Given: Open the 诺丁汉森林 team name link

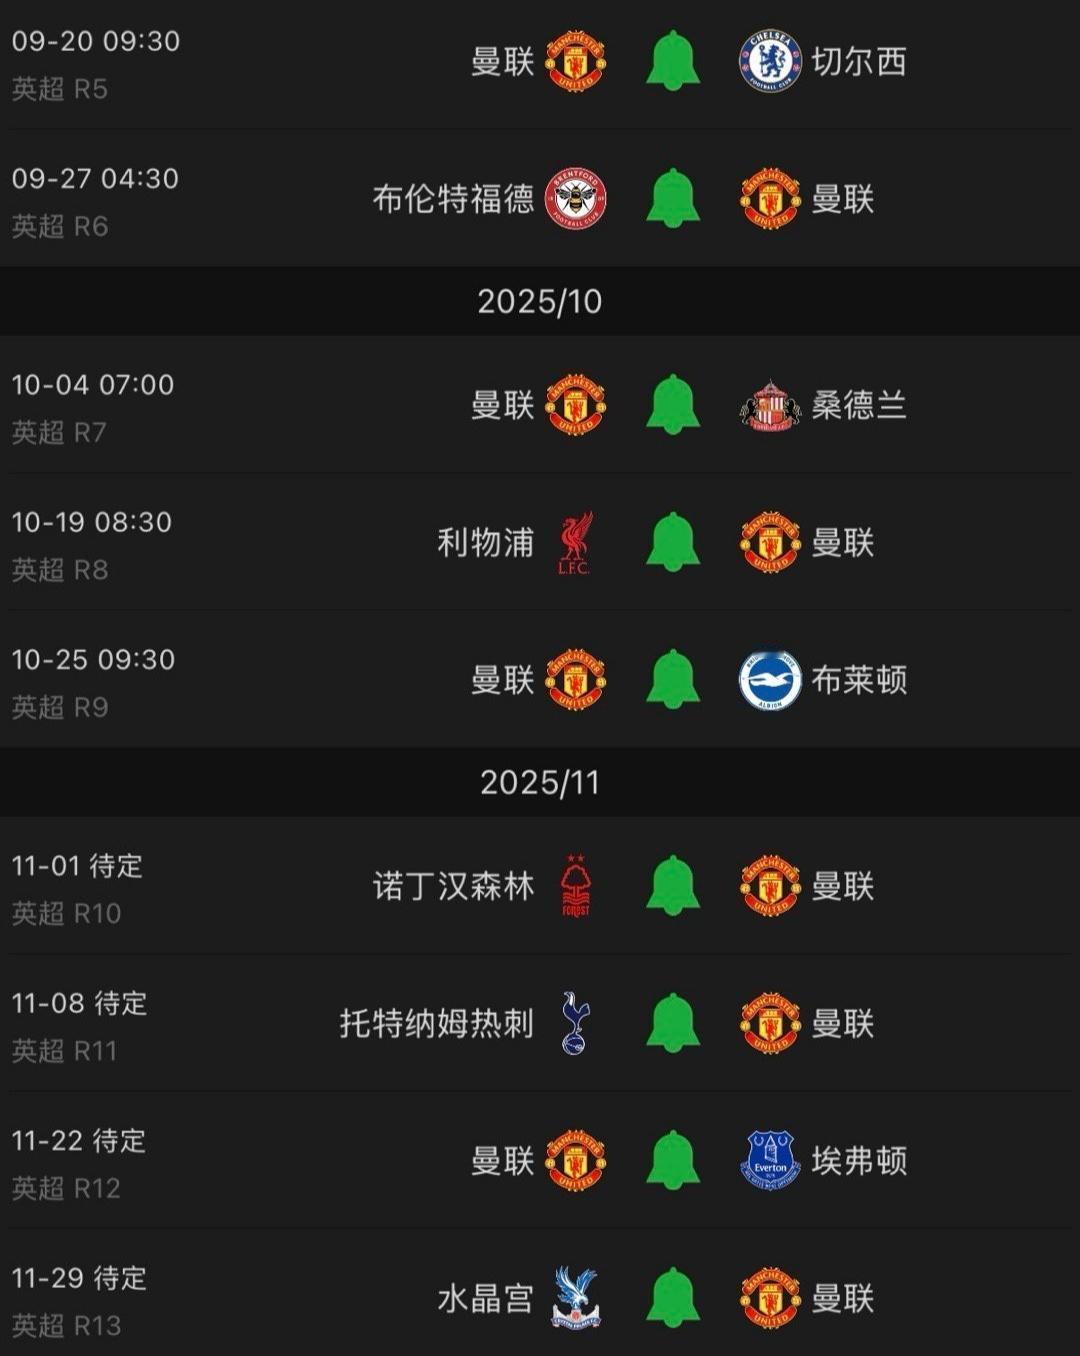Looking at the screenshot, I should 454,886.
